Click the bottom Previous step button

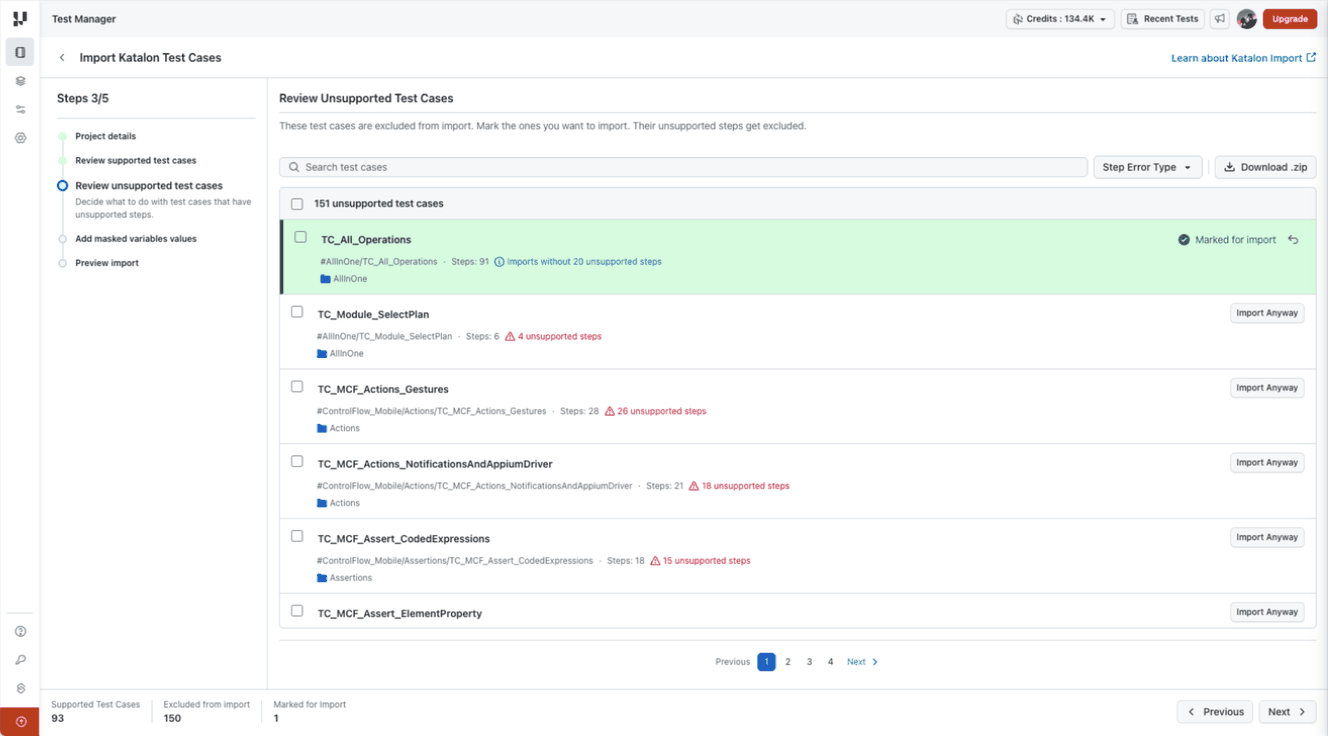click(1215, 712)
